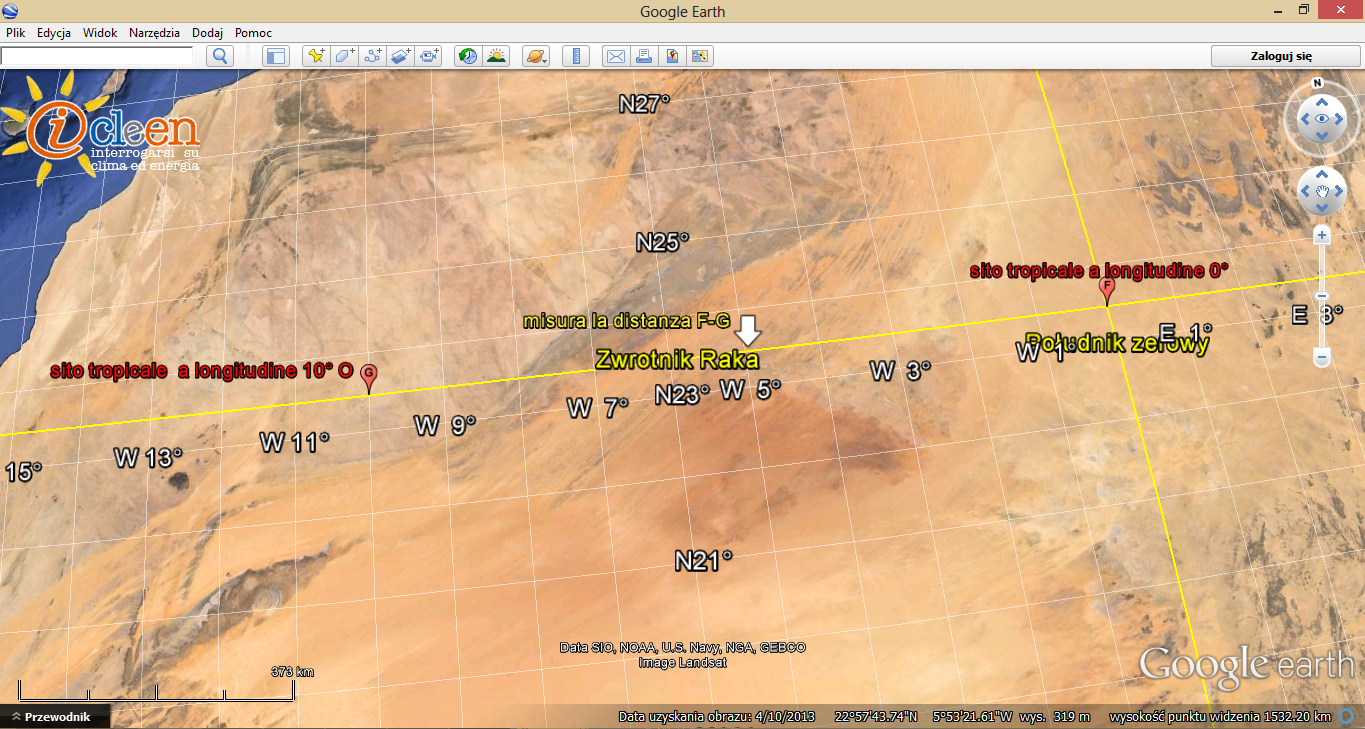
Task: Click the 'W 7°' longitude label
Action: [597, 407]
